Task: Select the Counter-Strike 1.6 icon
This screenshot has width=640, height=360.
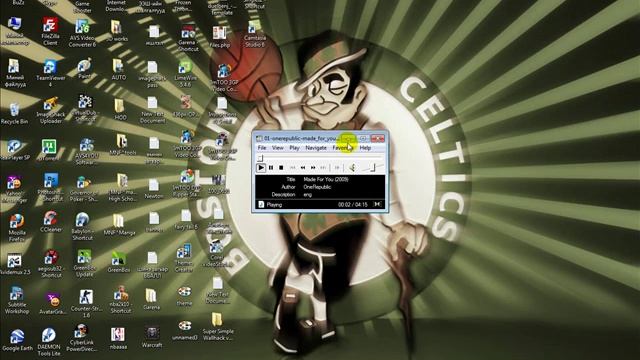Action: coord(86,304)
